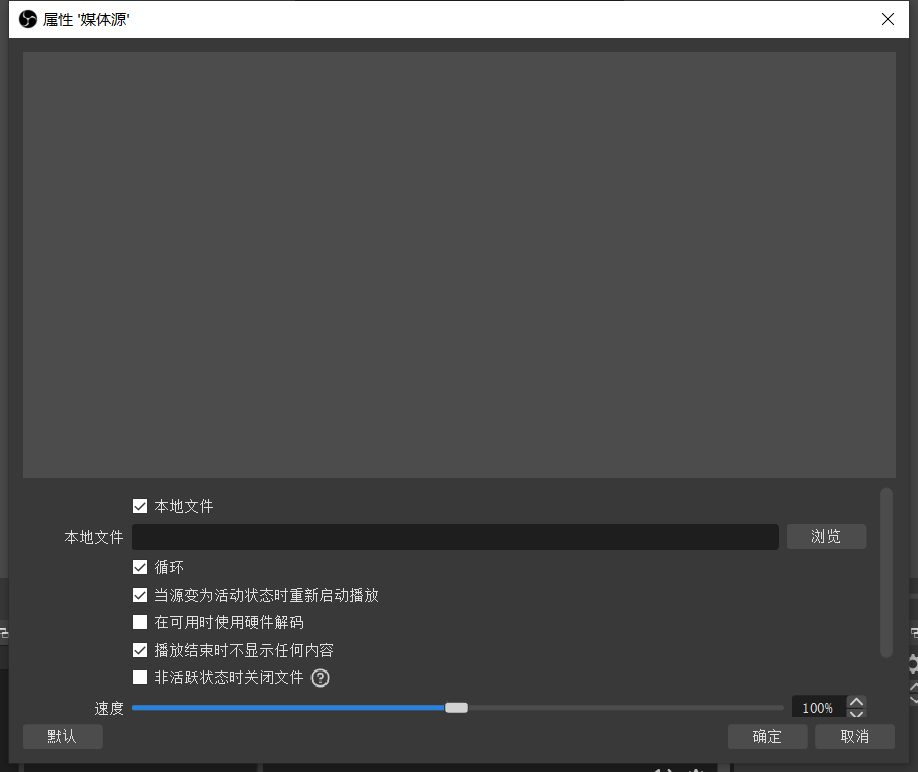Viewport: 918px width, 772px height.
Task: Close the 属性 '媒体源' dialog
Action: (x=888, y=19)
